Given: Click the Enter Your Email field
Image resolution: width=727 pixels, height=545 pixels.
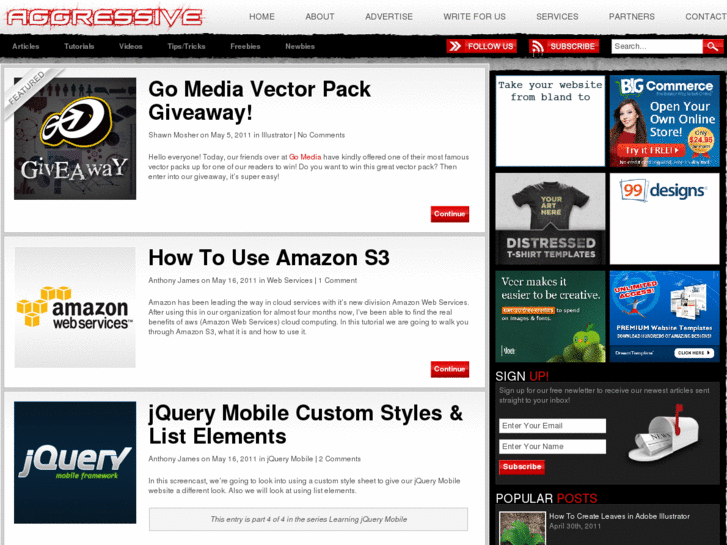Looking at the screenshot, I should (x=552, y=426).
